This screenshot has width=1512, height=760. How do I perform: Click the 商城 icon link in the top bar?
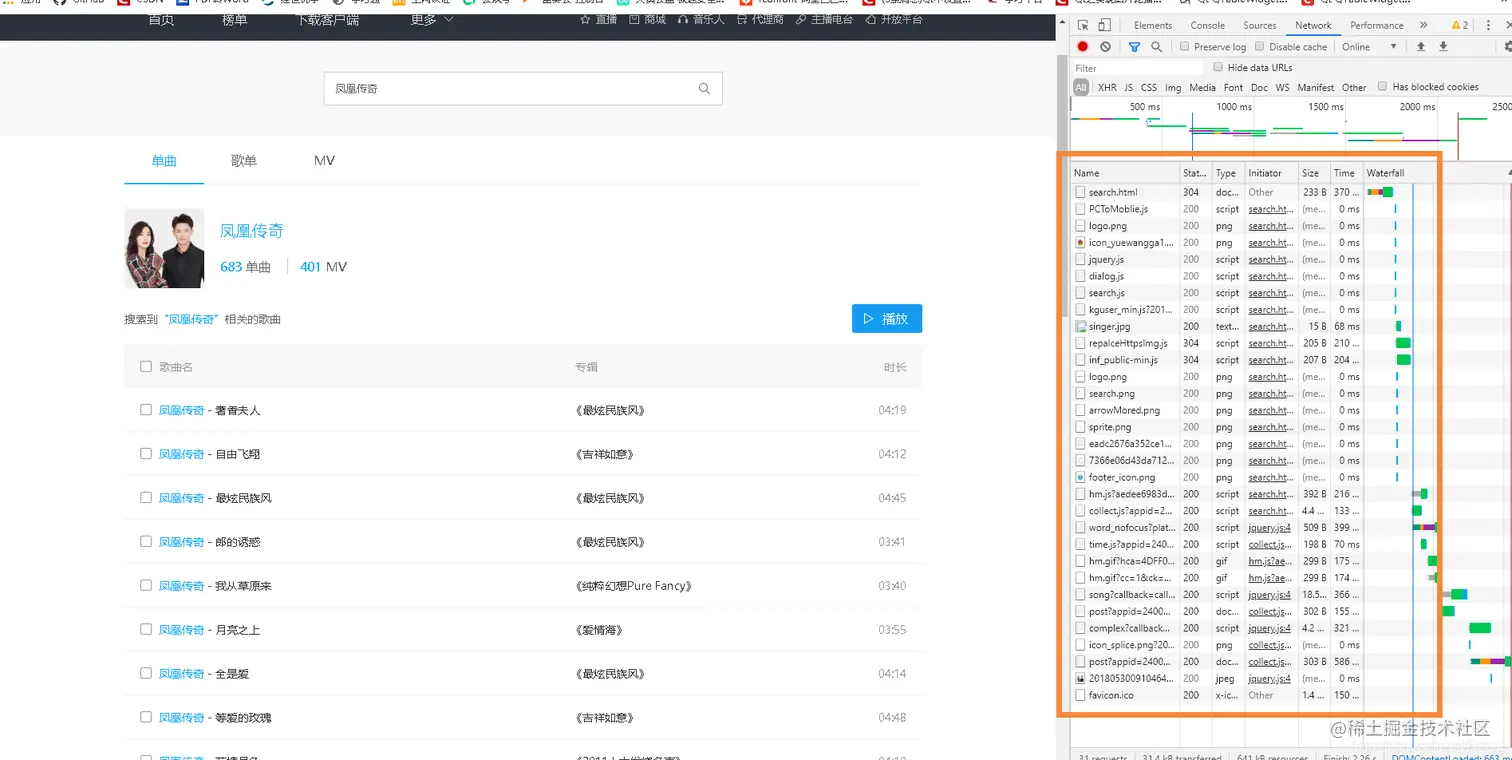pos(648,19)
